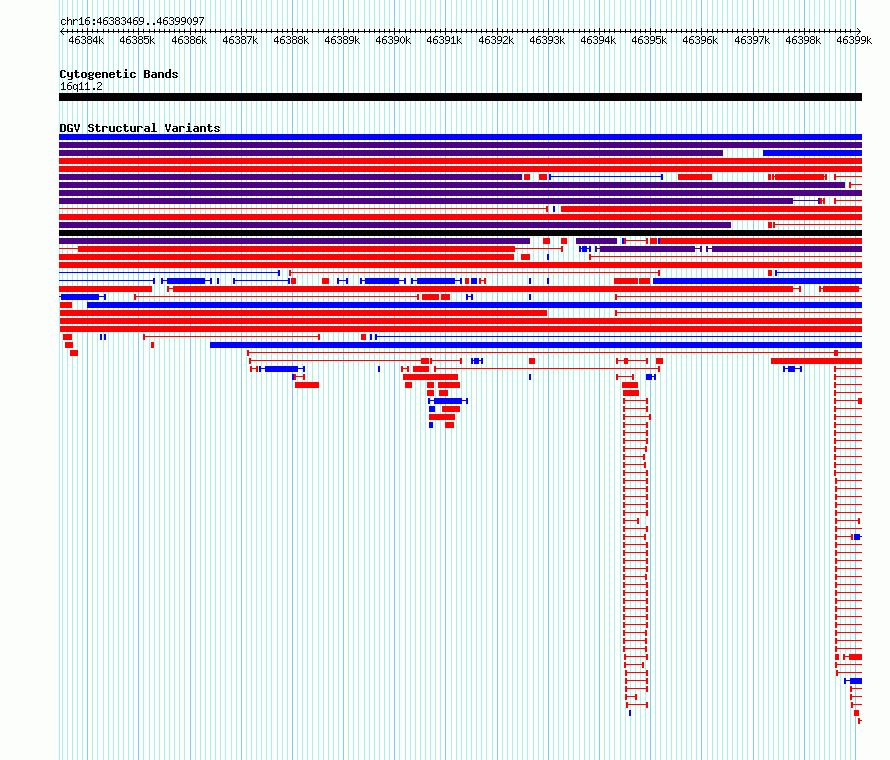
Task: Click the 46385k scale label
Action: tap(137, 40)
